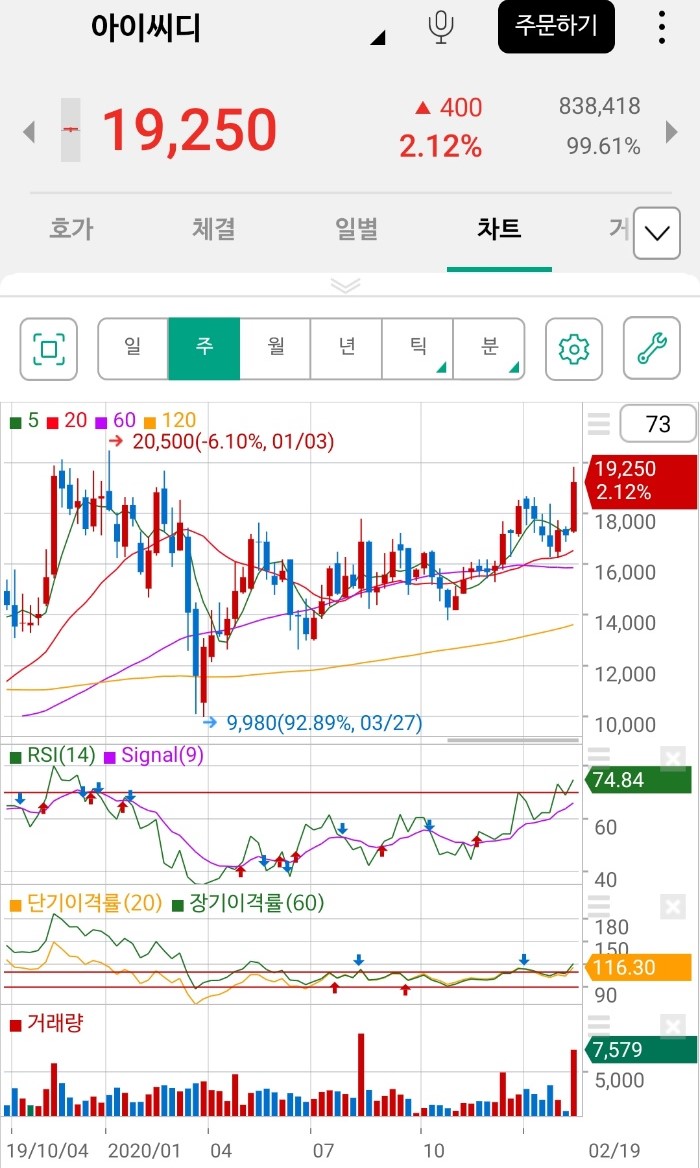Go to previous stock with left arrow
Screen dimensions: 700x1168
(29, 133)
